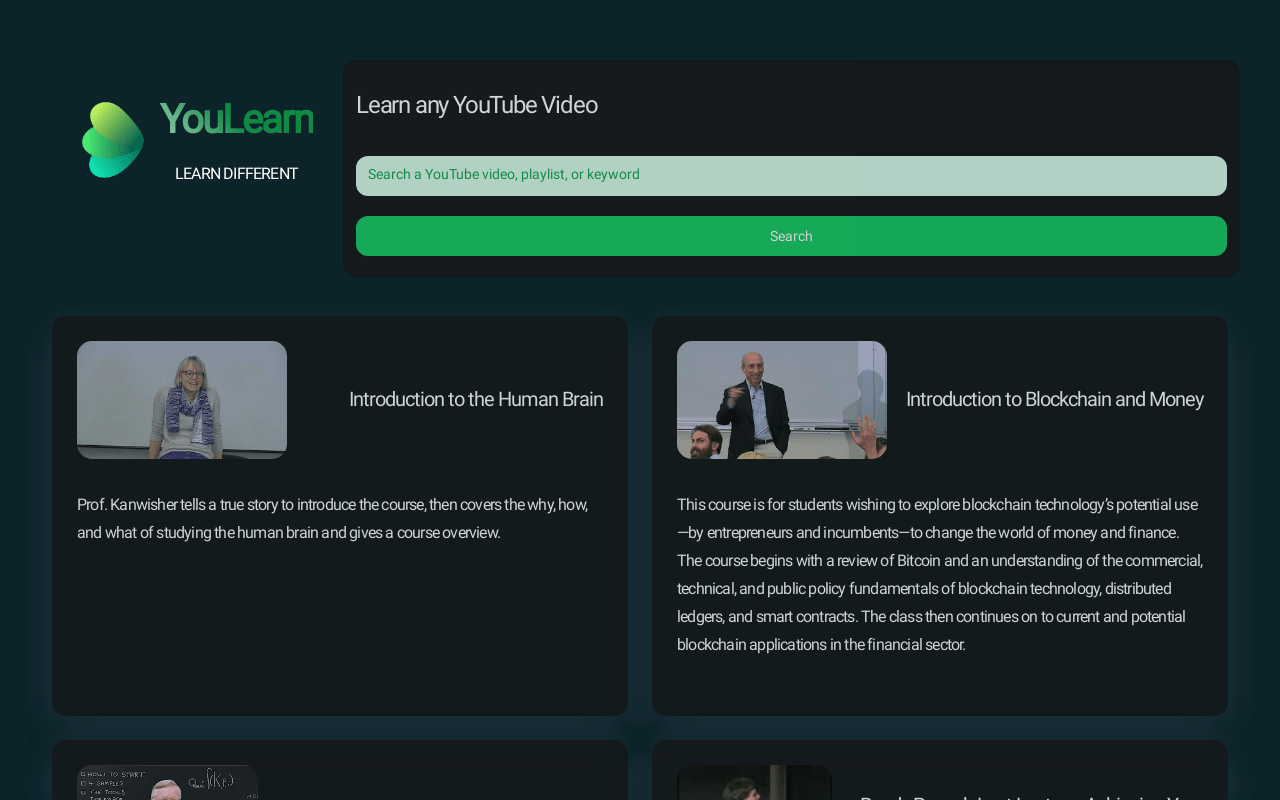Click the Learn any YouTube Video heading
The width and height of the screenshot is (1280, 800).
[477, 105]
